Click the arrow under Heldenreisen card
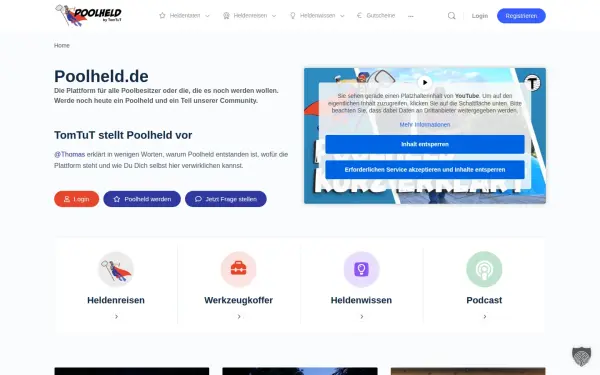 116,316
